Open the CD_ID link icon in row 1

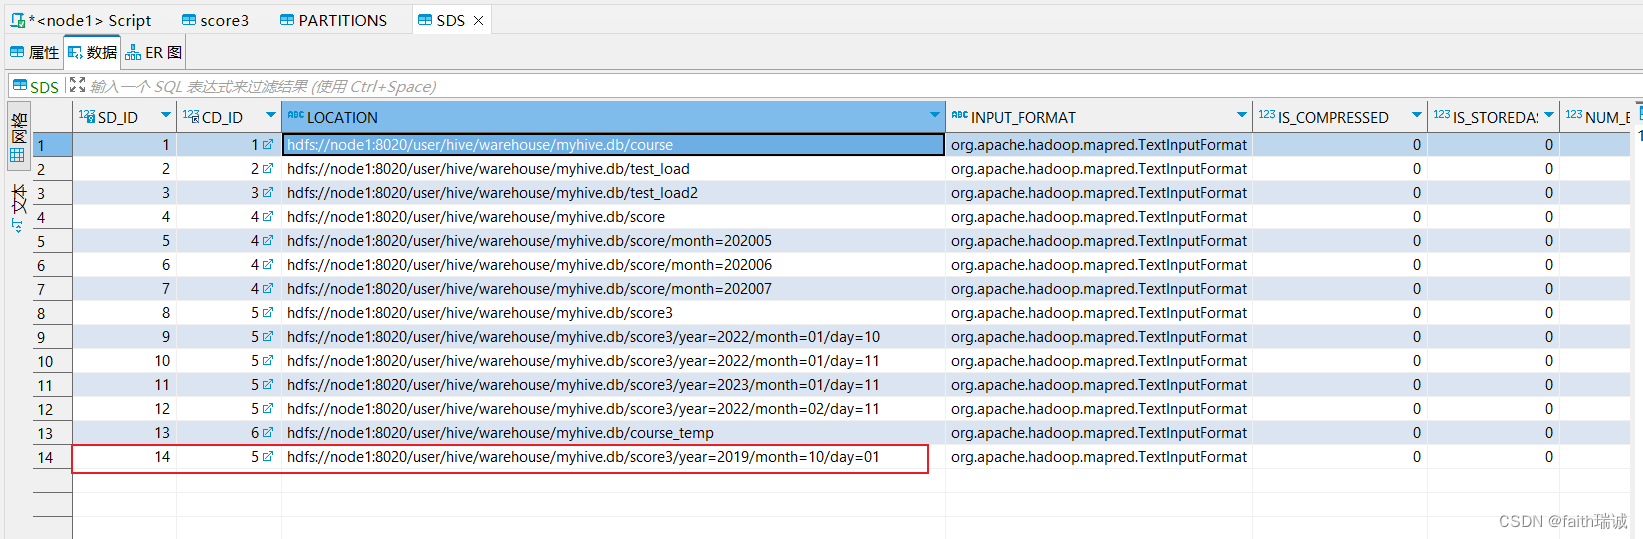pyautogui.click(x=267, y=145)
